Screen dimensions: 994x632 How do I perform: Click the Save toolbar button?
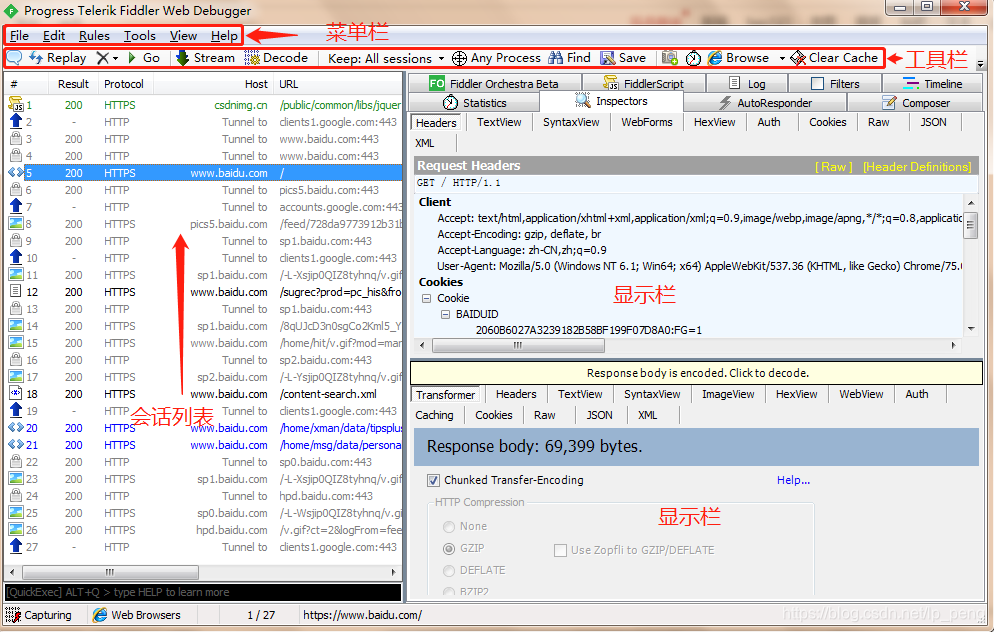tap(623, 58)
